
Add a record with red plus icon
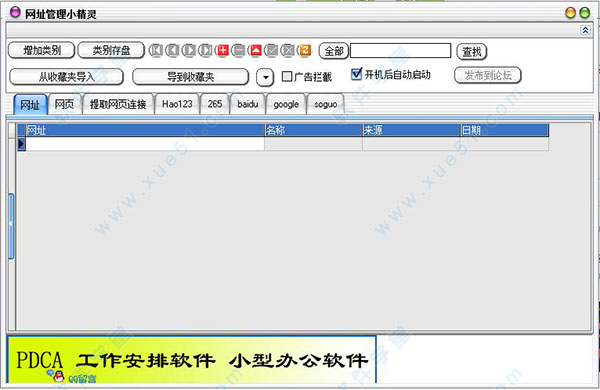point(222,51)
